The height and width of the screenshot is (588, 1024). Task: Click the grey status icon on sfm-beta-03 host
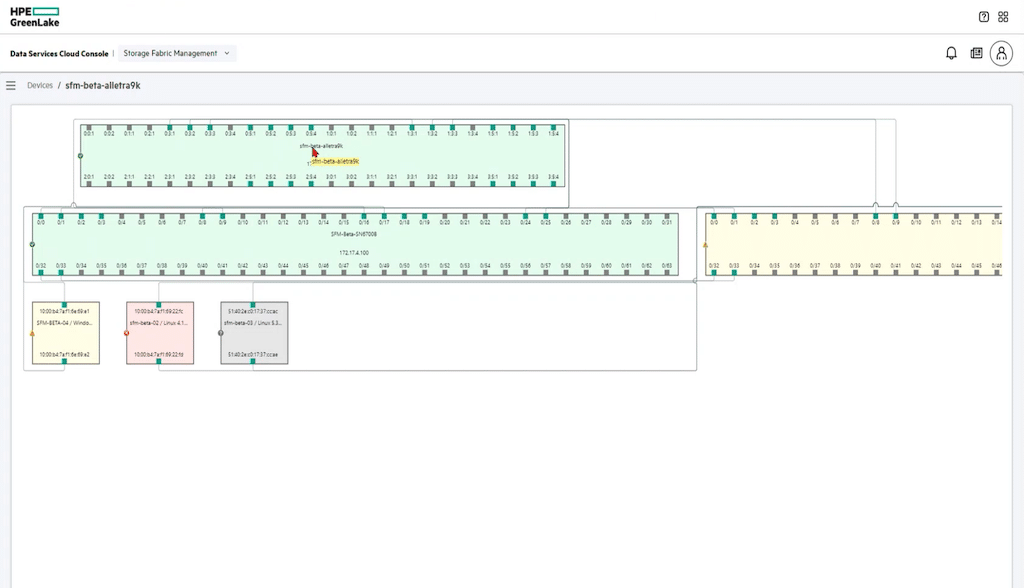221,333
